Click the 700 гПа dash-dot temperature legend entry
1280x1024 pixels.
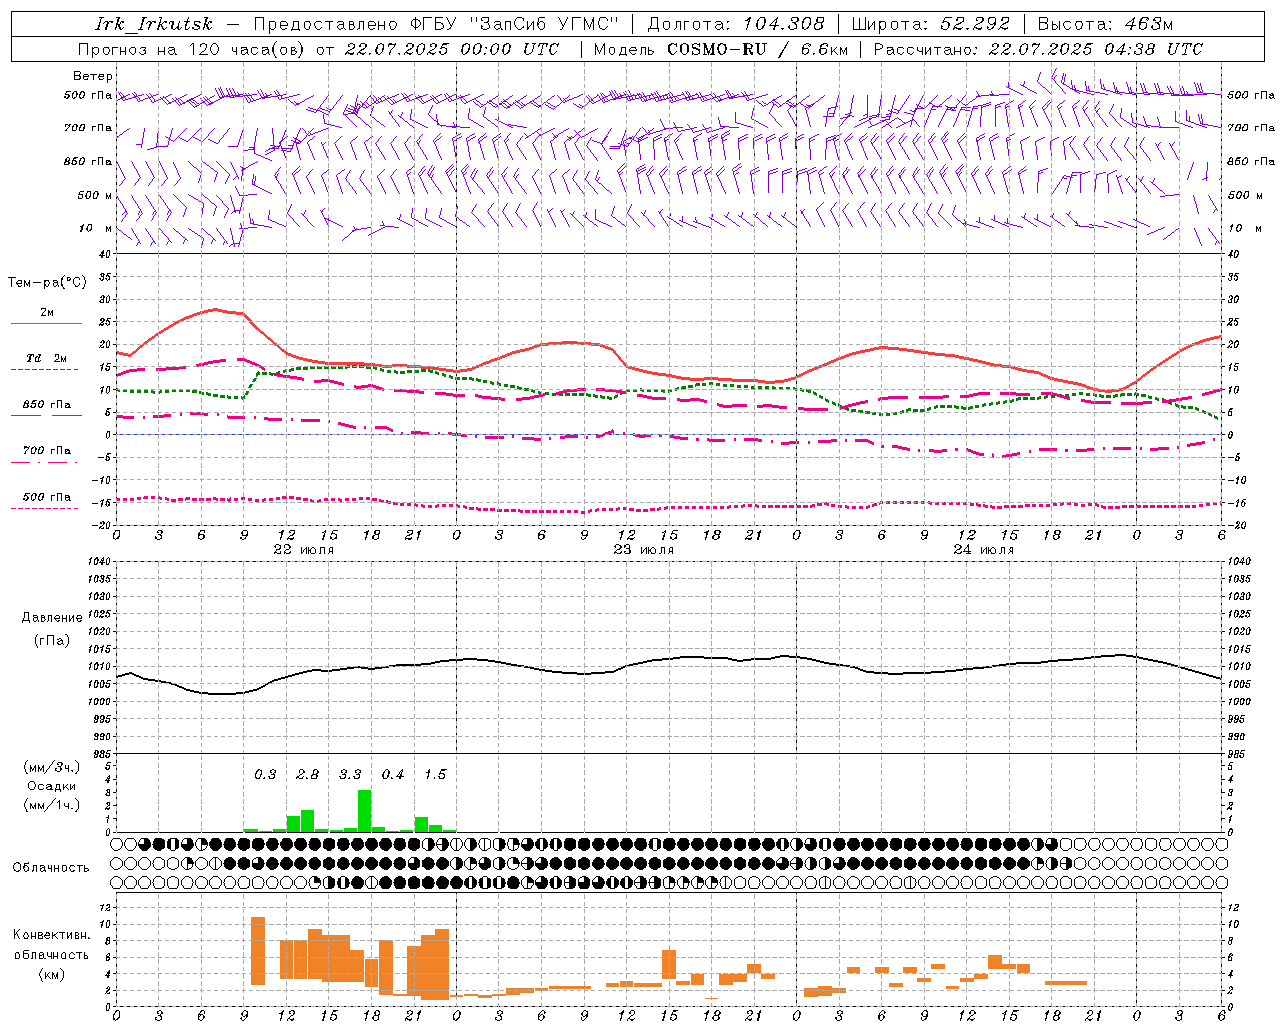(x=46, y=451)
